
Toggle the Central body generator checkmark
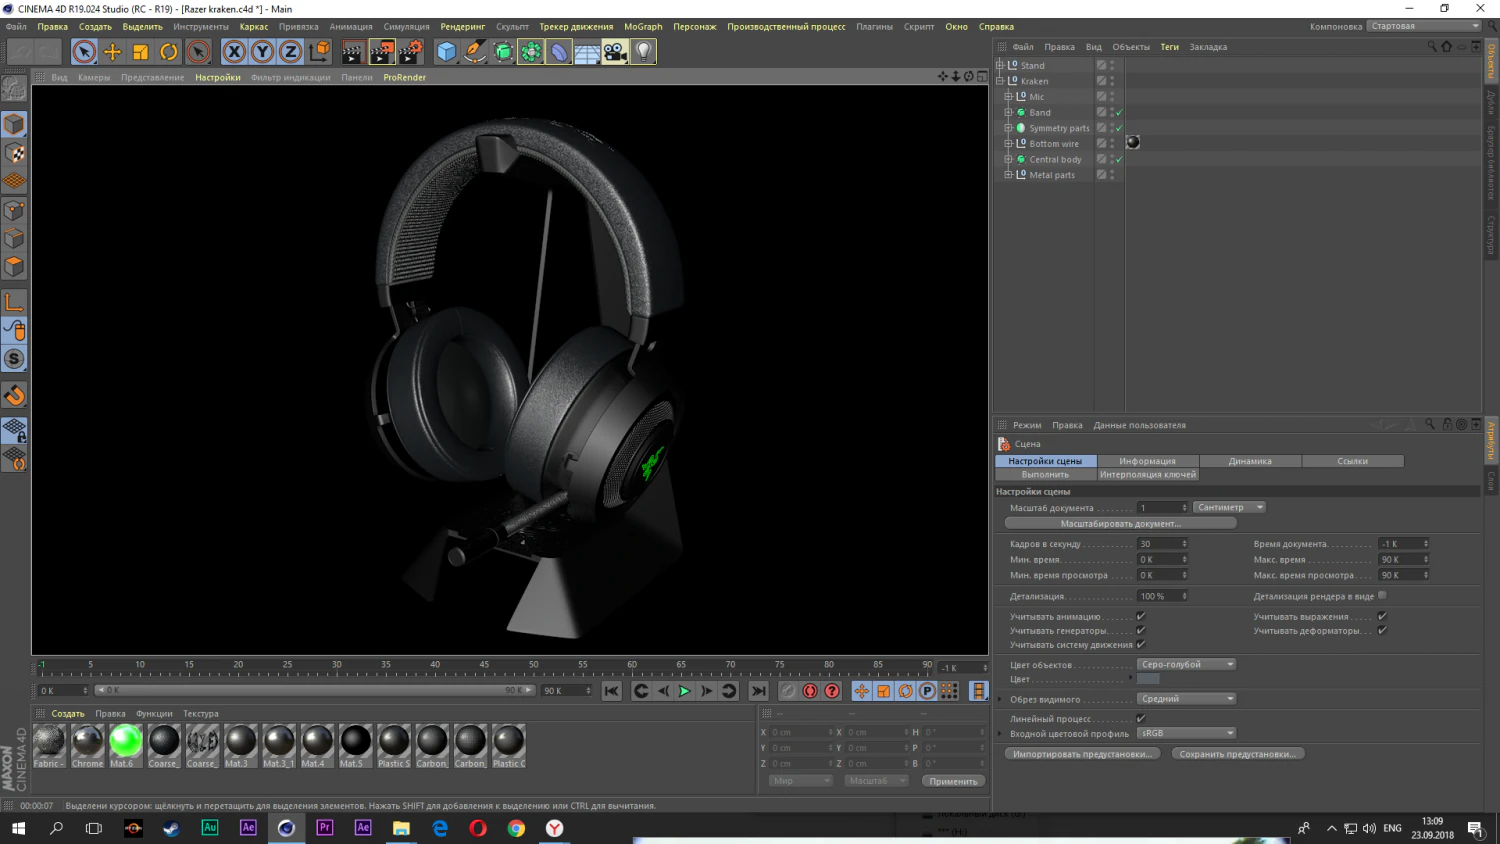pos(1118,158)
